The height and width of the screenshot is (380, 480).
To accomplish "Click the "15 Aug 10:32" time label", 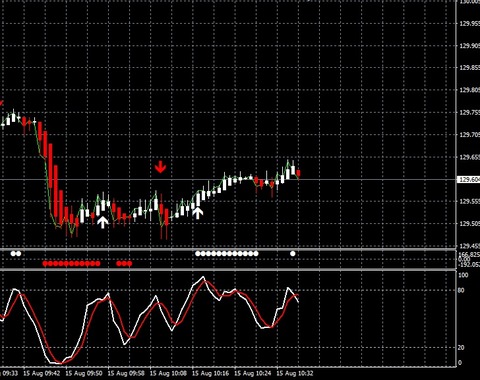I will point(295,373).
